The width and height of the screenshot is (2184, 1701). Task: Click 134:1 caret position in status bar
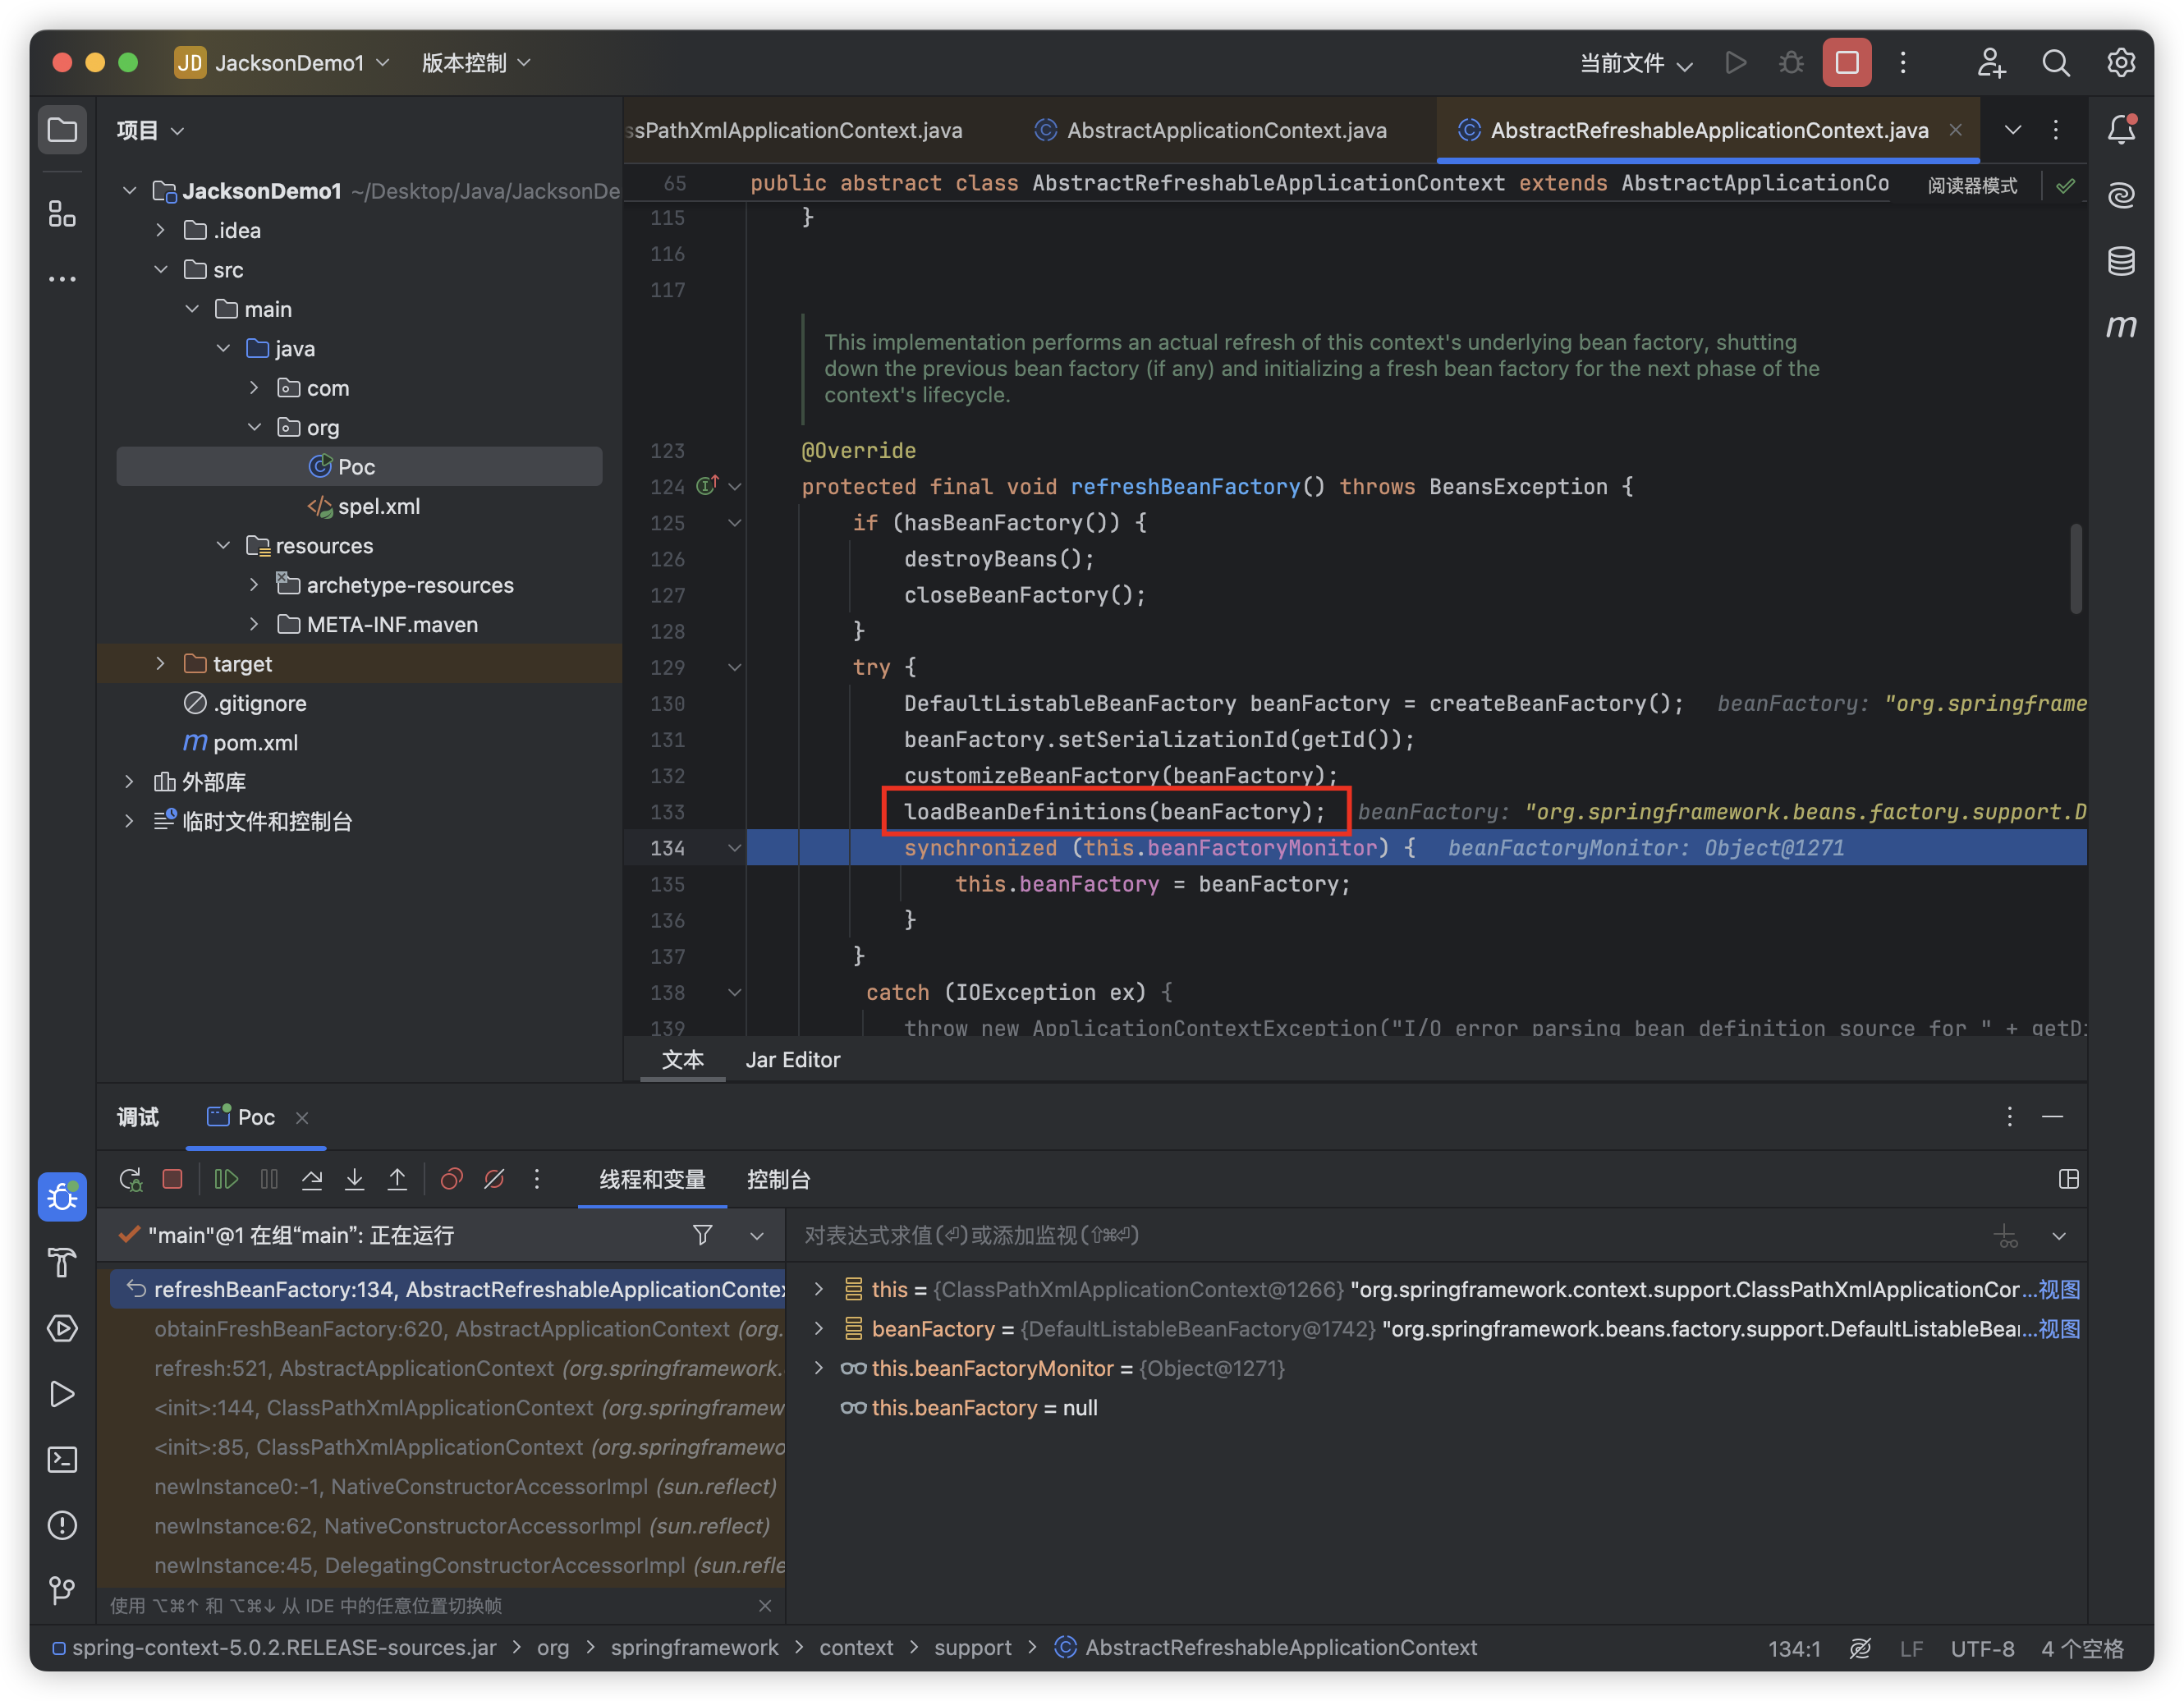(x=1794, y=1648)
